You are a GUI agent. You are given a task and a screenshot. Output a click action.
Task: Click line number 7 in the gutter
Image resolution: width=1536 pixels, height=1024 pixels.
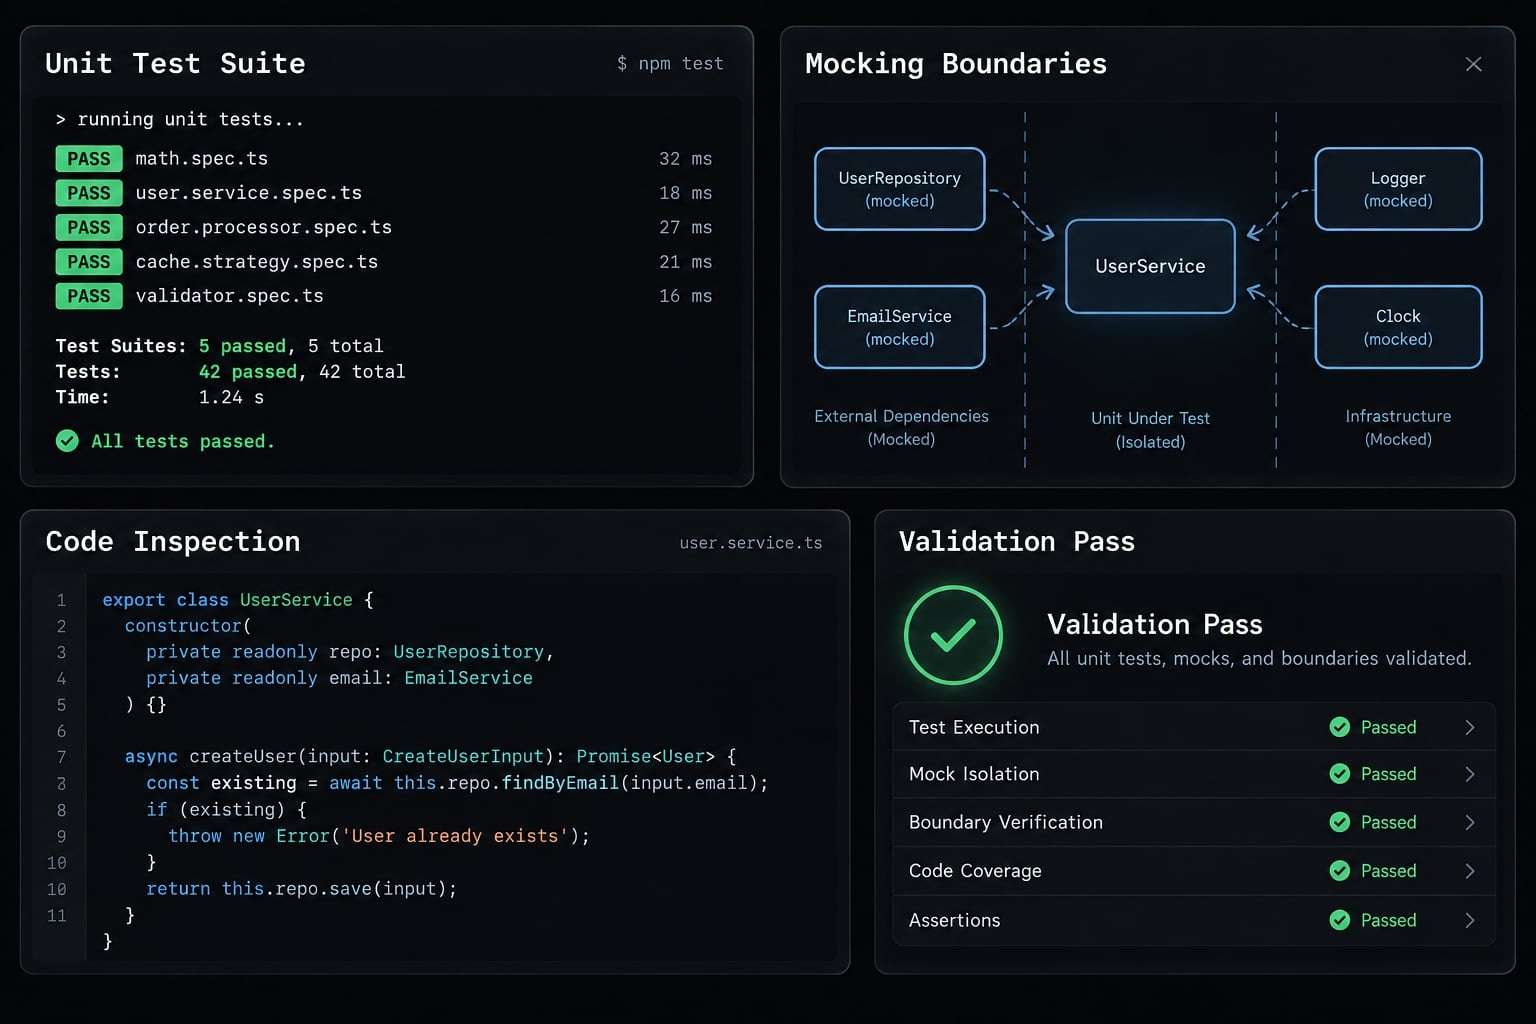[x=61, y=757]
